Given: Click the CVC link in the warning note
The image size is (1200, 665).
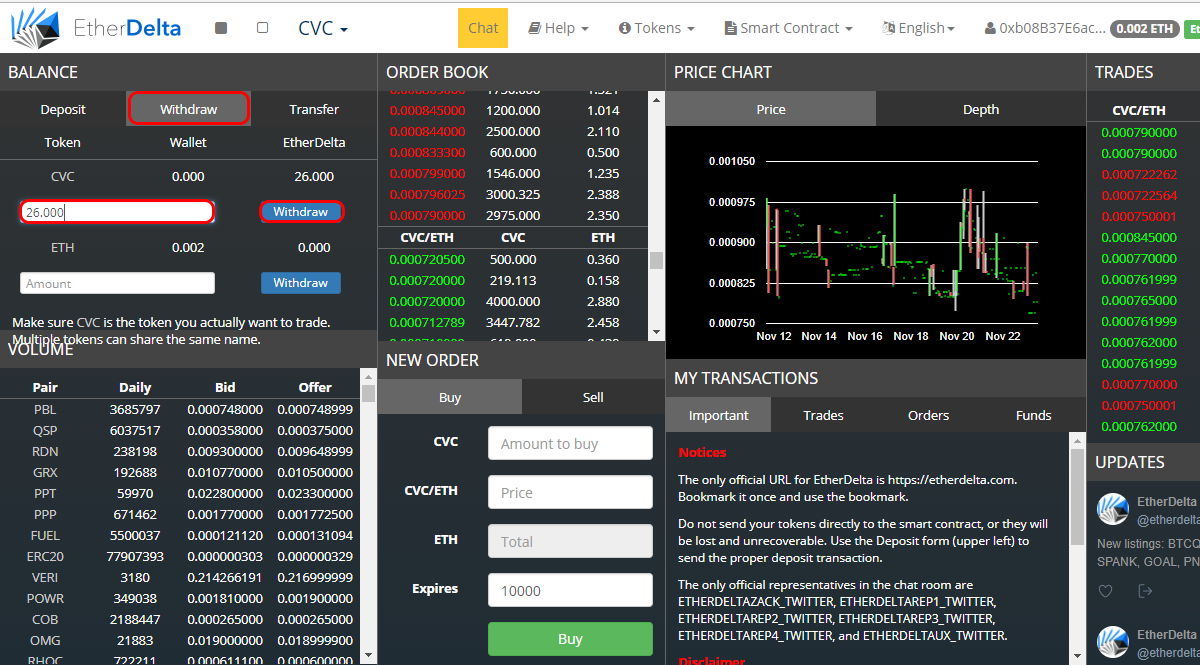Looking at the screenshot, I should (89, 322).
